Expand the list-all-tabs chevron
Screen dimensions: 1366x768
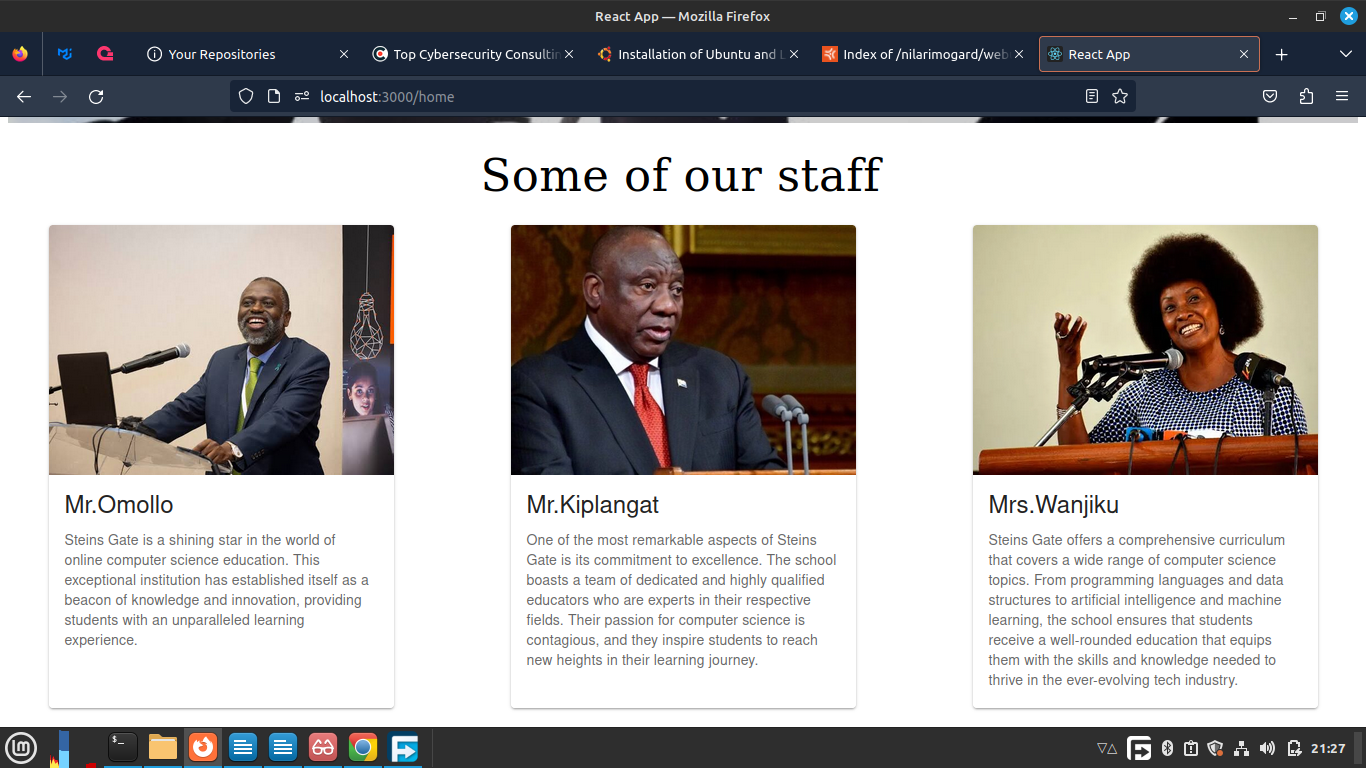point(1345,54)
